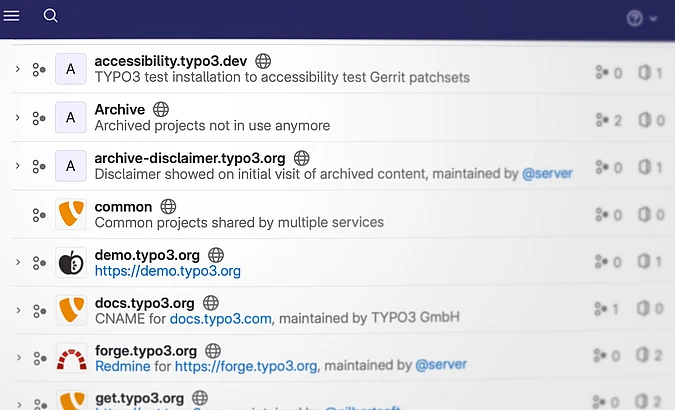
Task: Click the common group TYPO3 logo
Action: coord(70,214)
